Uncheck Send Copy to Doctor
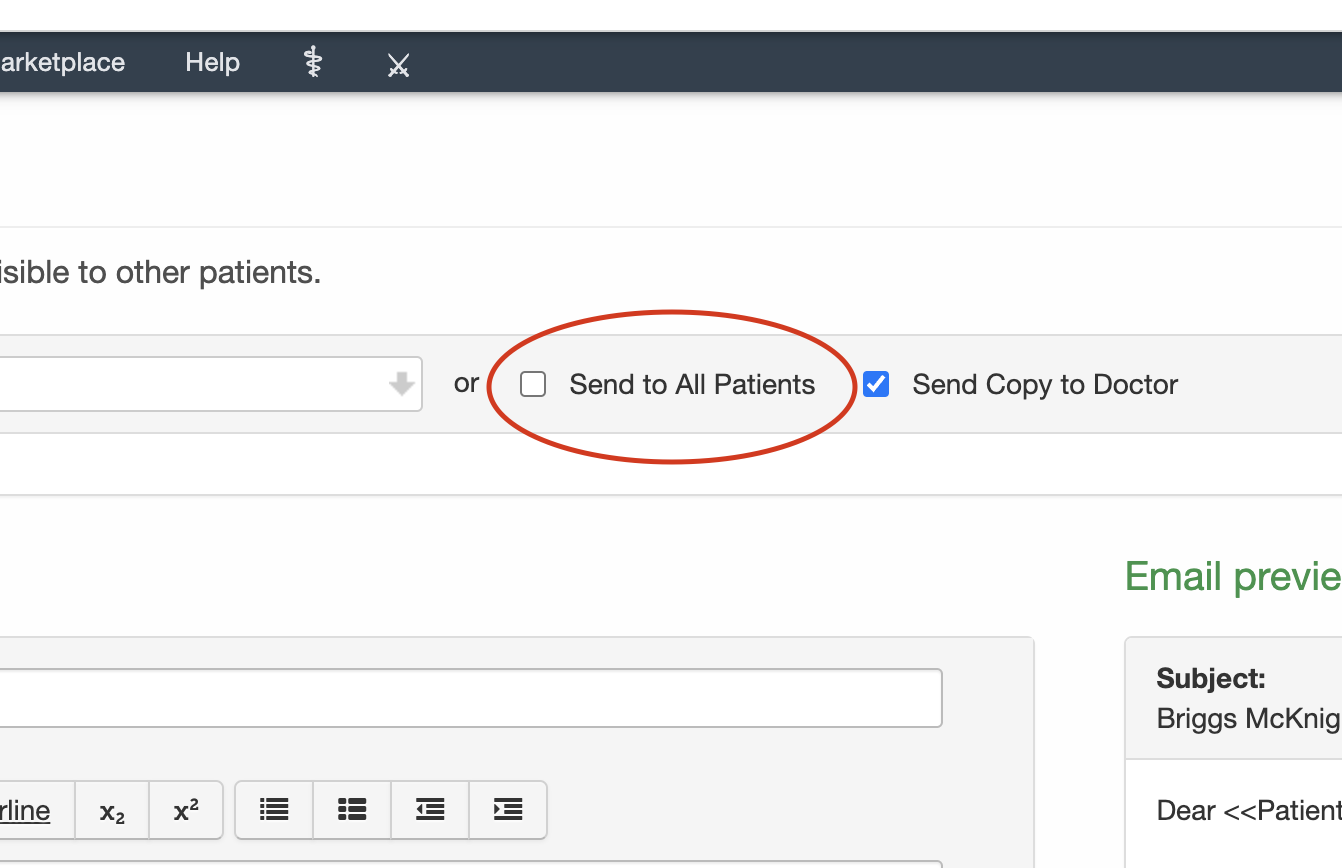Viewport: 1342px width, 868px height. [876, 384]
